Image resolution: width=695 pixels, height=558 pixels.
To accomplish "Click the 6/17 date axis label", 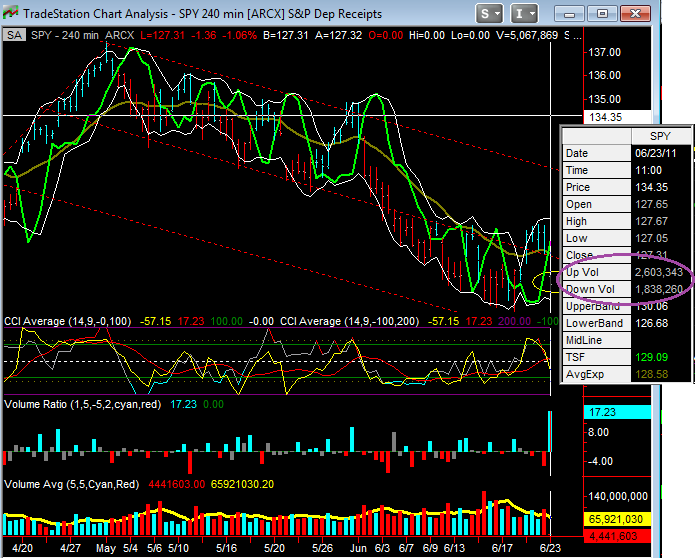I will (x=502, y=548).
